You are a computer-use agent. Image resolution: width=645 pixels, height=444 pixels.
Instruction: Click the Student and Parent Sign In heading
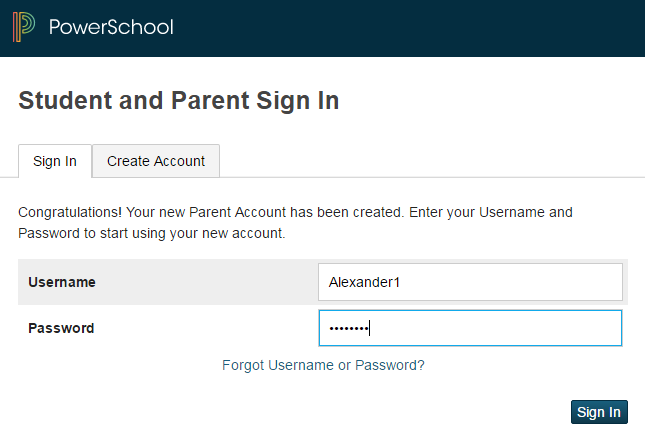[179, 100]
